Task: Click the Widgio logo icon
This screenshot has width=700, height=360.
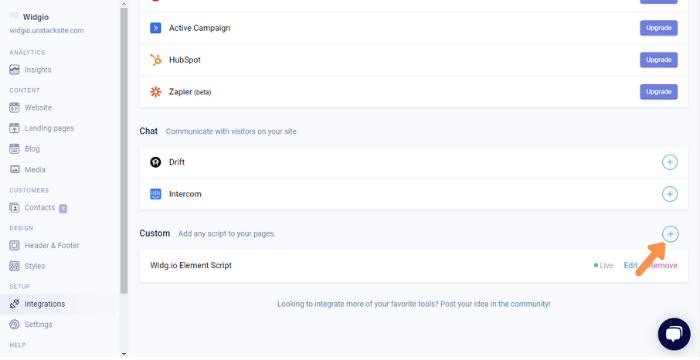Action: coord(14,16)
